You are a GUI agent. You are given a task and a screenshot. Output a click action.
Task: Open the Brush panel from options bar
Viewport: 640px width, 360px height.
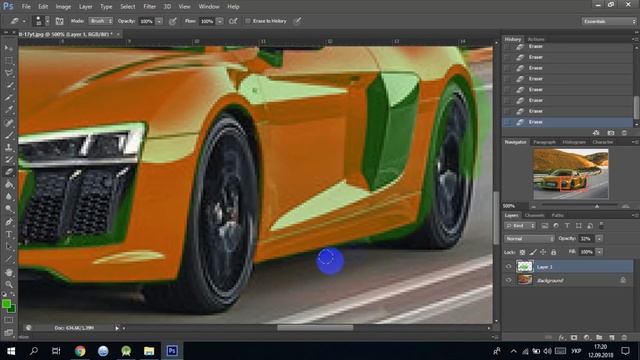pos(60,21)
